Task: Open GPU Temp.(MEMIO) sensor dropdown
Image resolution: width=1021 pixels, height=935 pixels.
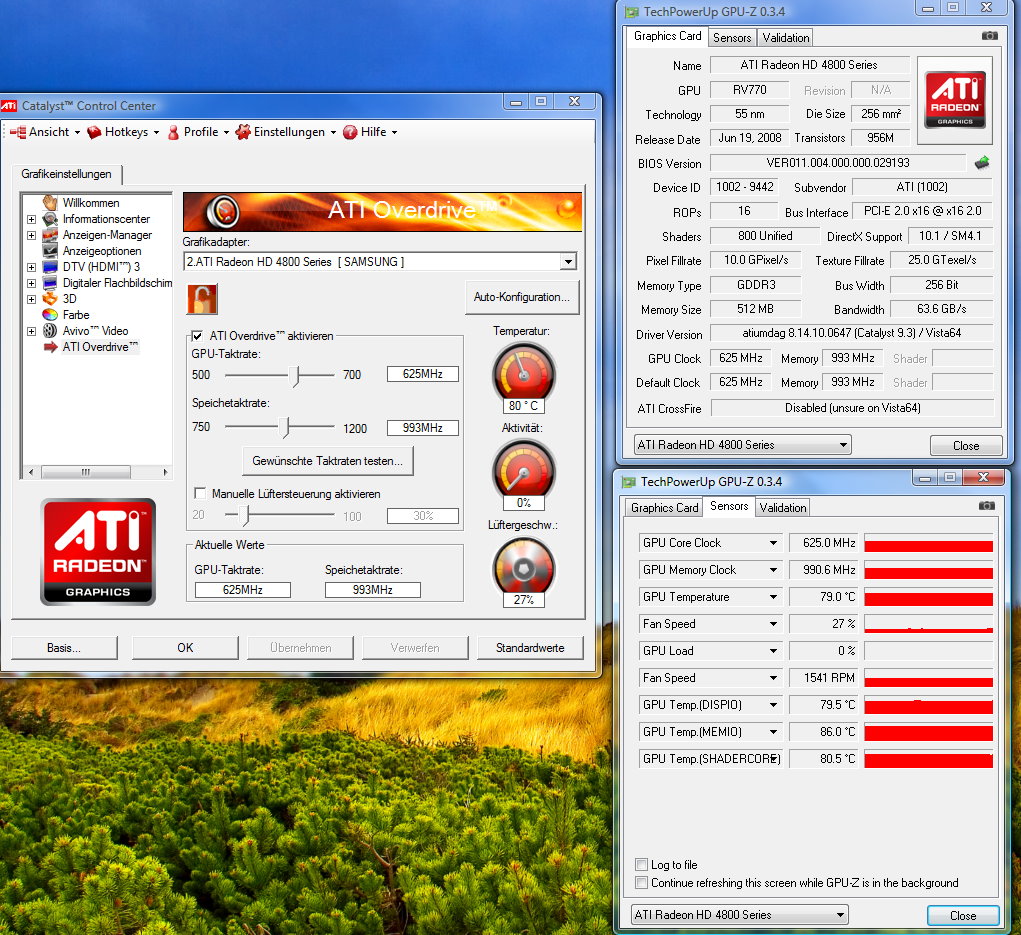Action: click(773, 732)
